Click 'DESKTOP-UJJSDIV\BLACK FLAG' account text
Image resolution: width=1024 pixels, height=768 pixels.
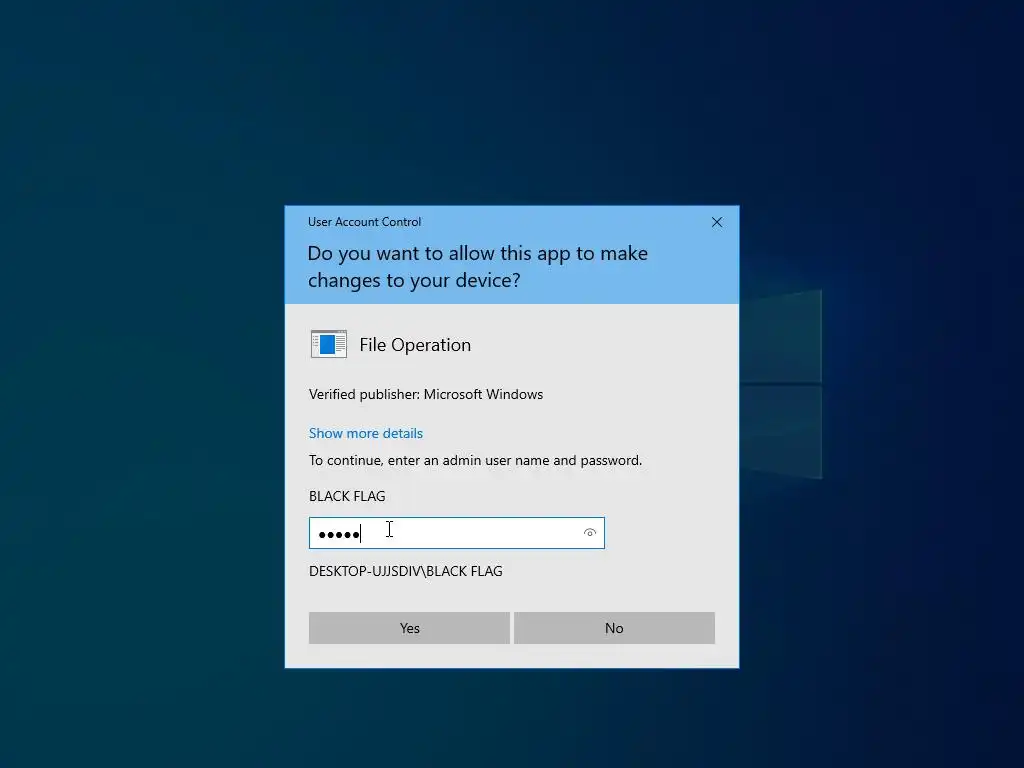[x=406, y=571]
